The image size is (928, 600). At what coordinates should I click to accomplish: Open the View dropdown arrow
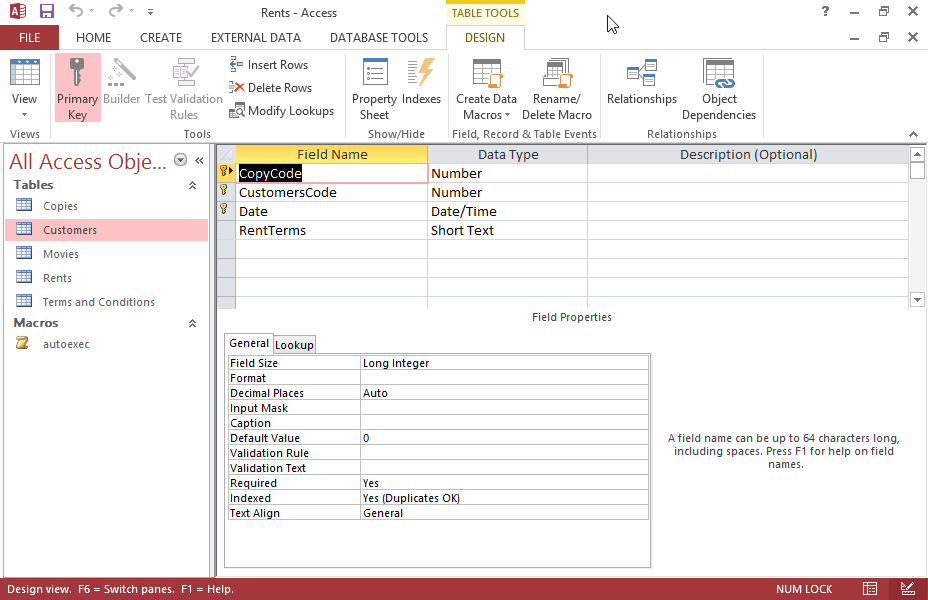(23, 114)
